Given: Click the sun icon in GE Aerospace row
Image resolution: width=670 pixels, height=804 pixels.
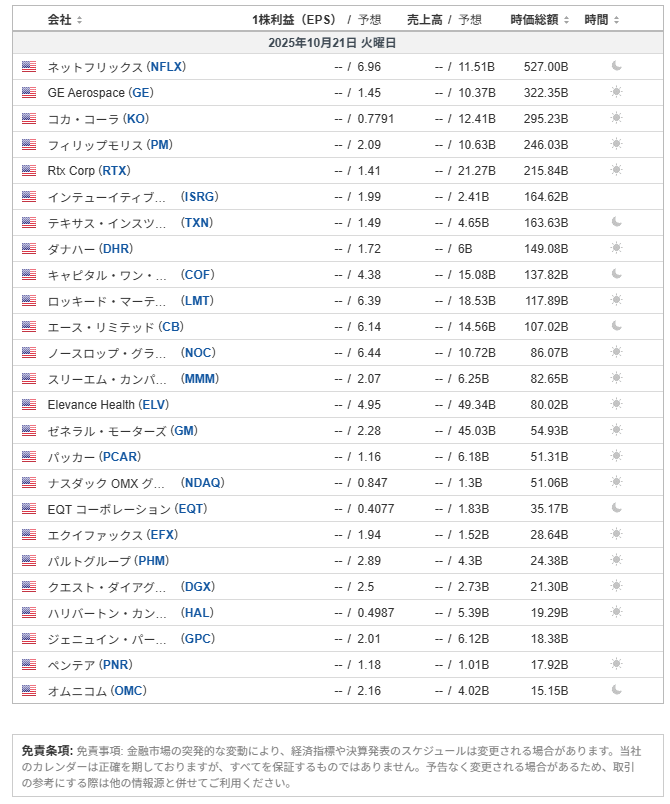Looking at the screenshot, I should pos(617,92).
